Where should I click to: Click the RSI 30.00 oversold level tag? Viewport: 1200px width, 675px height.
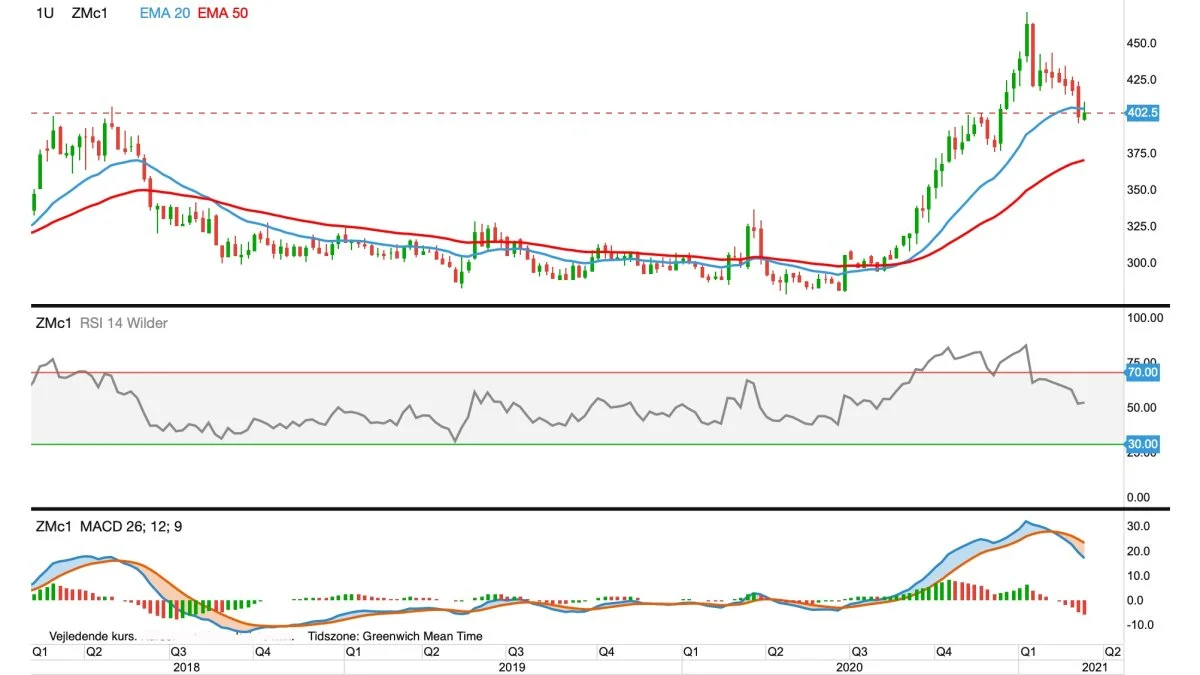click(x=1142, y=444)
